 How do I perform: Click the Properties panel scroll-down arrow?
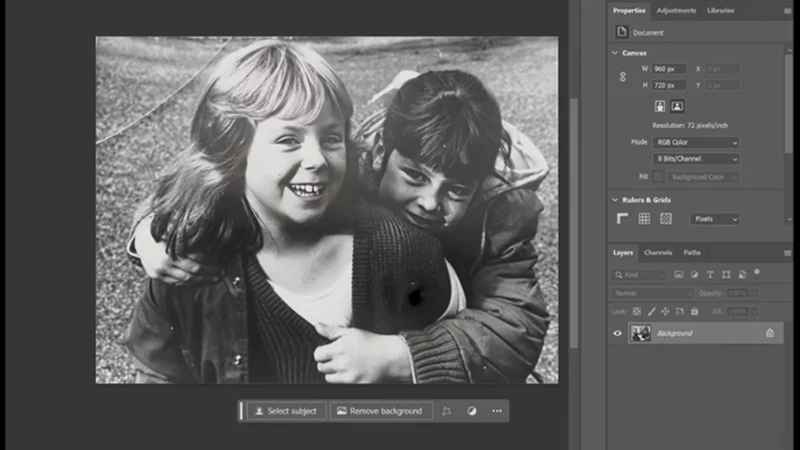click(789, 219)
